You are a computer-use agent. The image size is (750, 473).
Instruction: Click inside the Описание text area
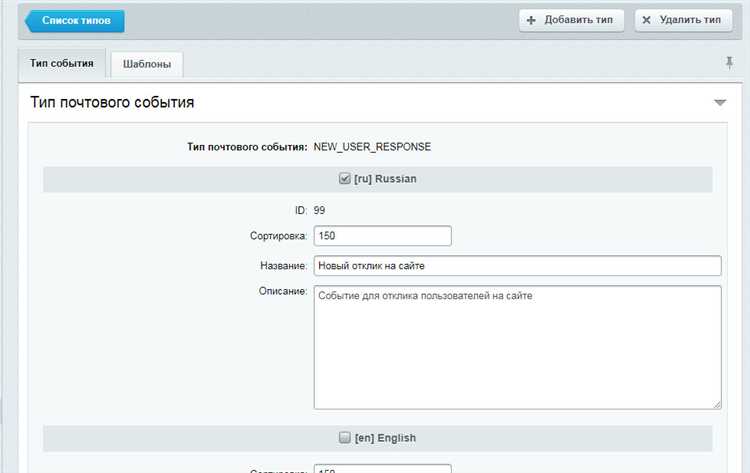(x=517, y=347)
